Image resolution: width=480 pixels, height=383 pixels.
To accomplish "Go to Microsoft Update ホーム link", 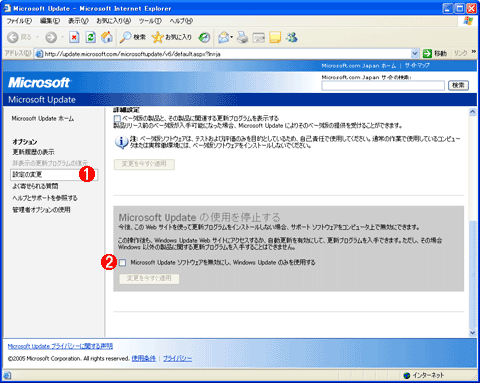I will (x=43, y=119).
